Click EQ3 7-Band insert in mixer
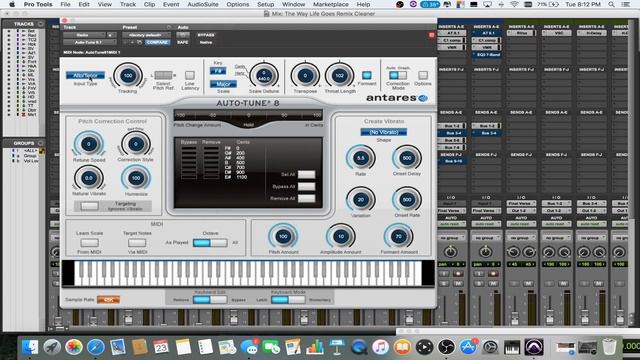 (487, 54)
